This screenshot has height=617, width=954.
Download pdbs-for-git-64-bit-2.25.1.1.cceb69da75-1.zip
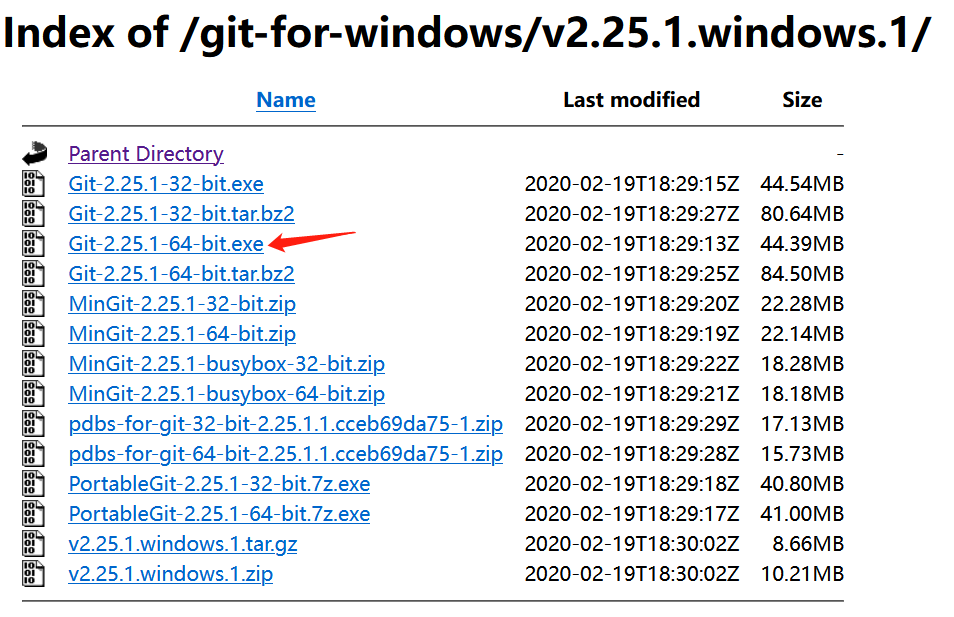point(285,454)
